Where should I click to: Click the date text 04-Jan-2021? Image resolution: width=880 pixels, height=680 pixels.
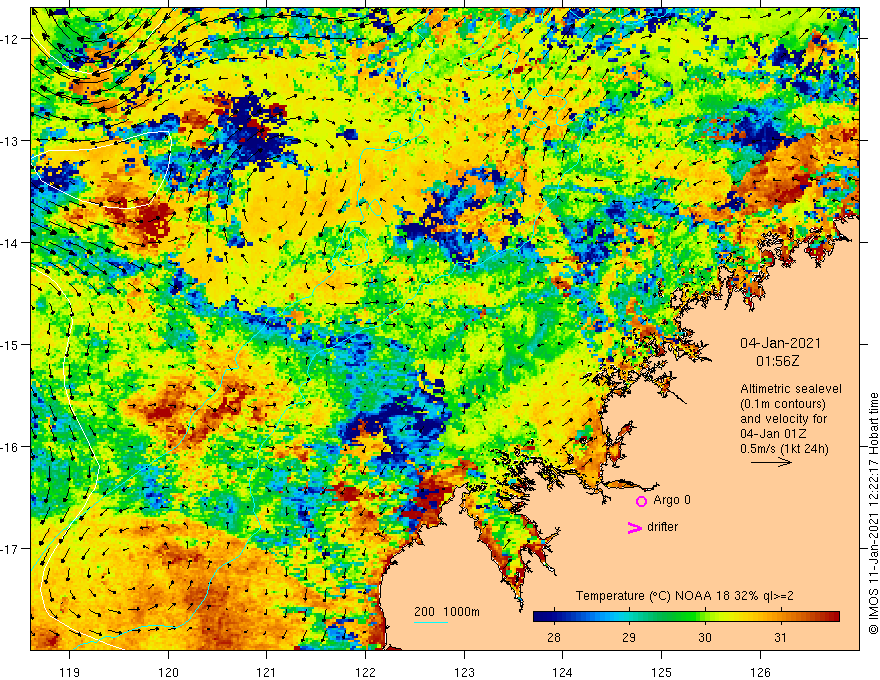coord(780,343)
